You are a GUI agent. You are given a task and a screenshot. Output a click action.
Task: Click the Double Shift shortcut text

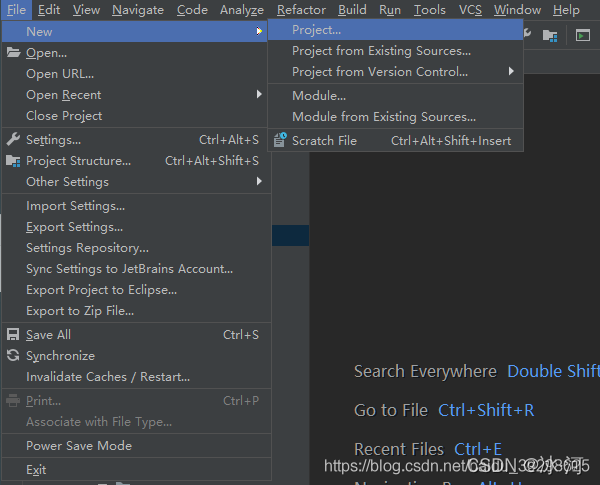point(553,371)
